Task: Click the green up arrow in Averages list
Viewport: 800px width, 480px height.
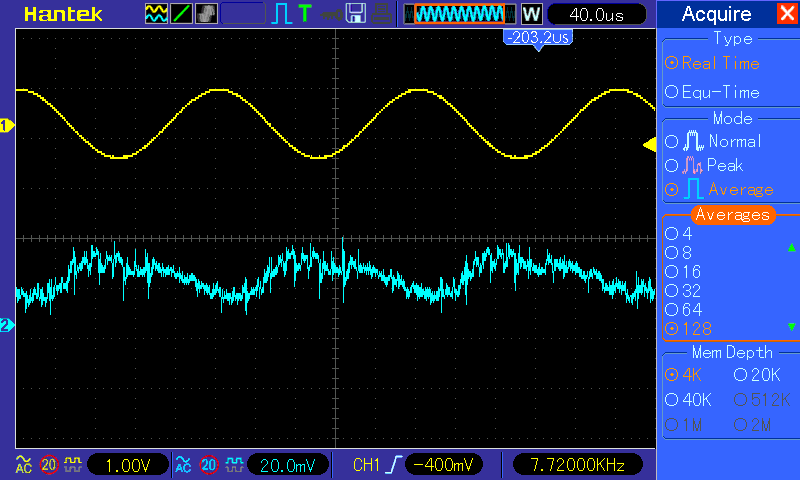Action: point(791,247)
